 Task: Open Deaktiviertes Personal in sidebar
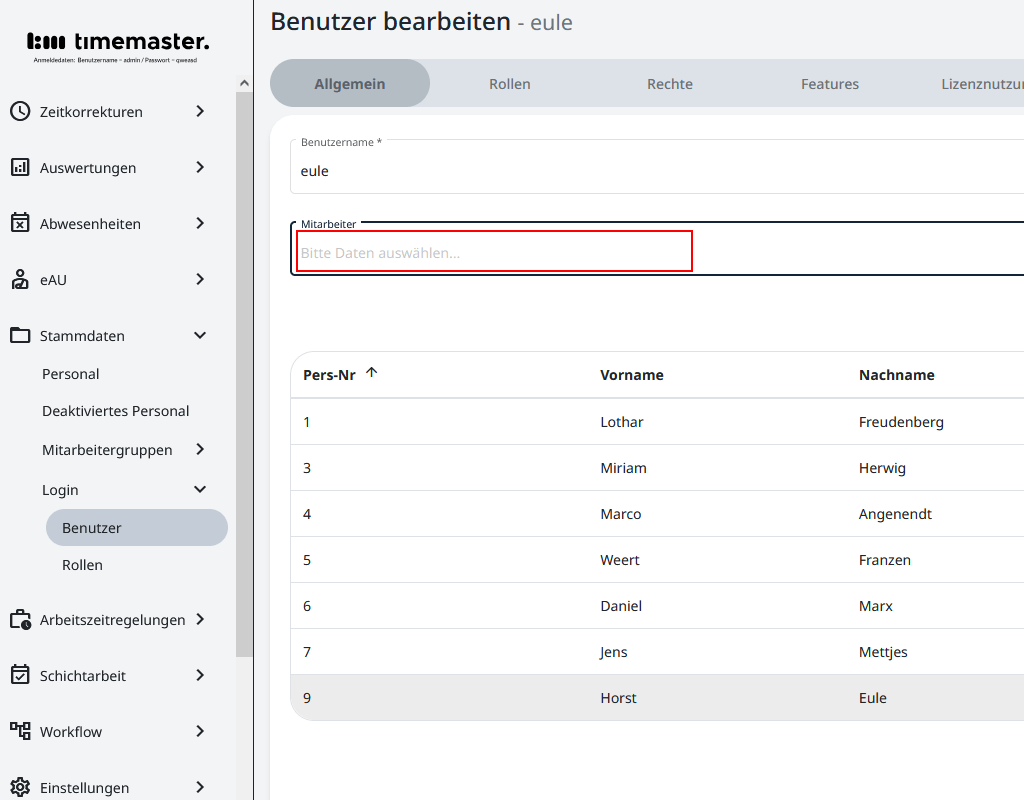point(115,411)
